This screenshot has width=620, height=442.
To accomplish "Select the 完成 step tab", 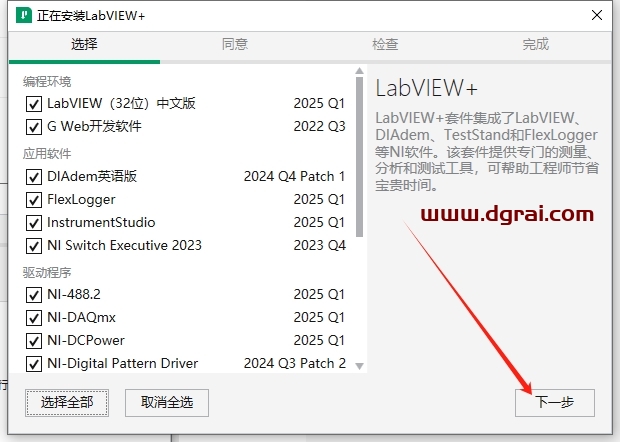I will coord(536,44).
